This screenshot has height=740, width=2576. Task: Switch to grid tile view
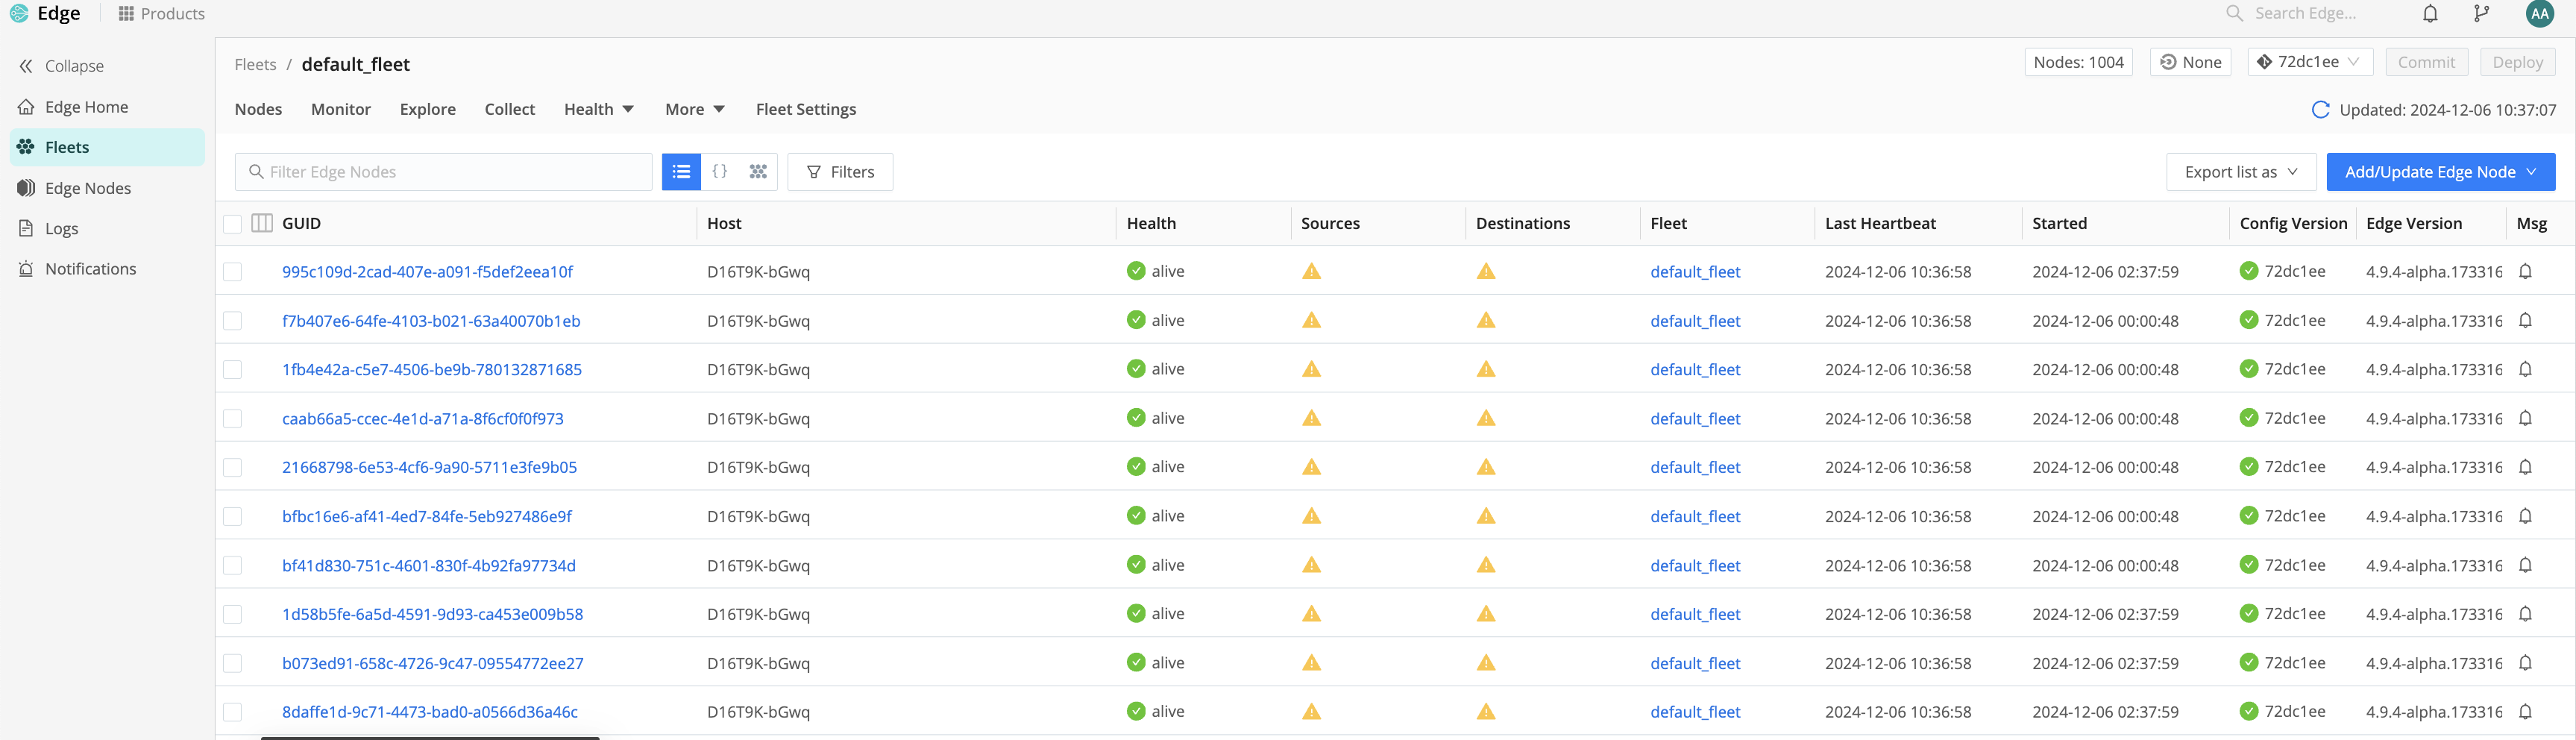click(758, 172)
